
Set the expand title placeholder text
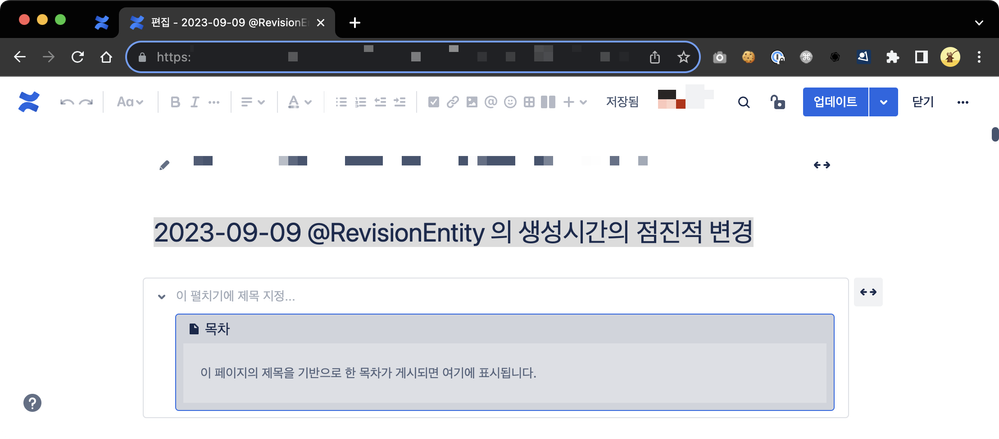[x=236, y=296]
